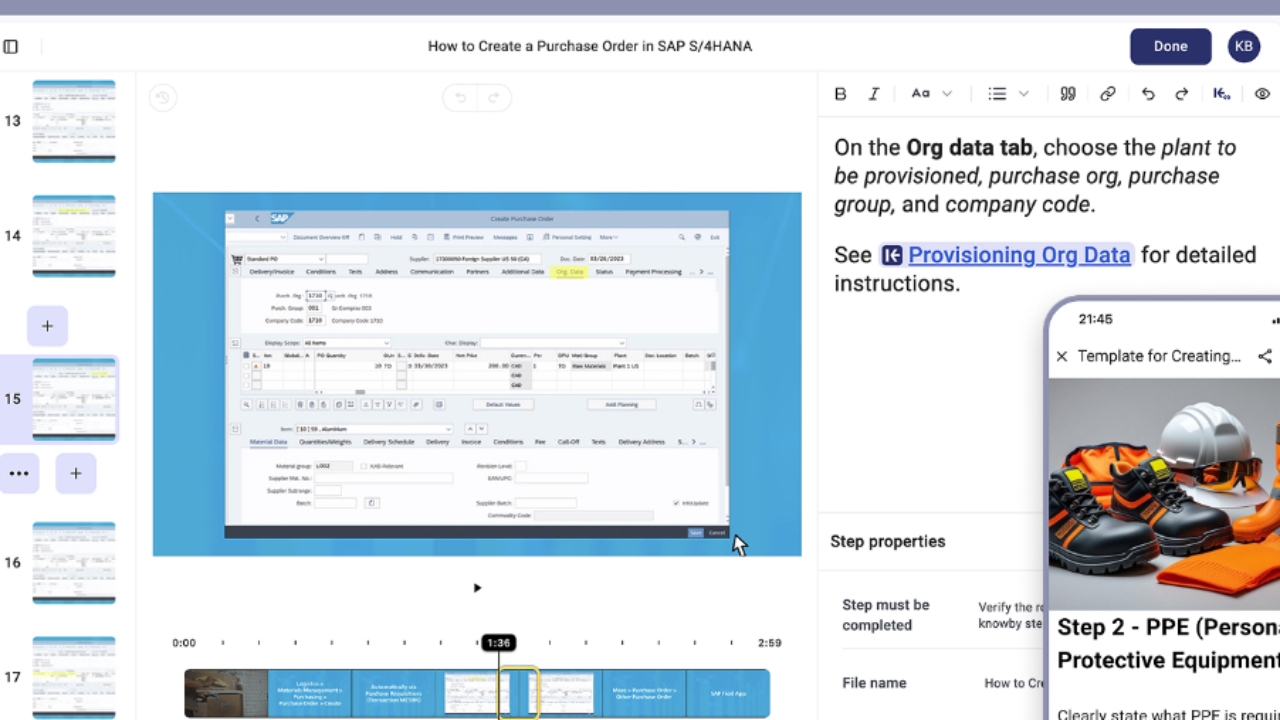Open the KB user avatar menu
Viewport: 1280px width, 720px height.
pyautogui.click(x=1244, y=46)
